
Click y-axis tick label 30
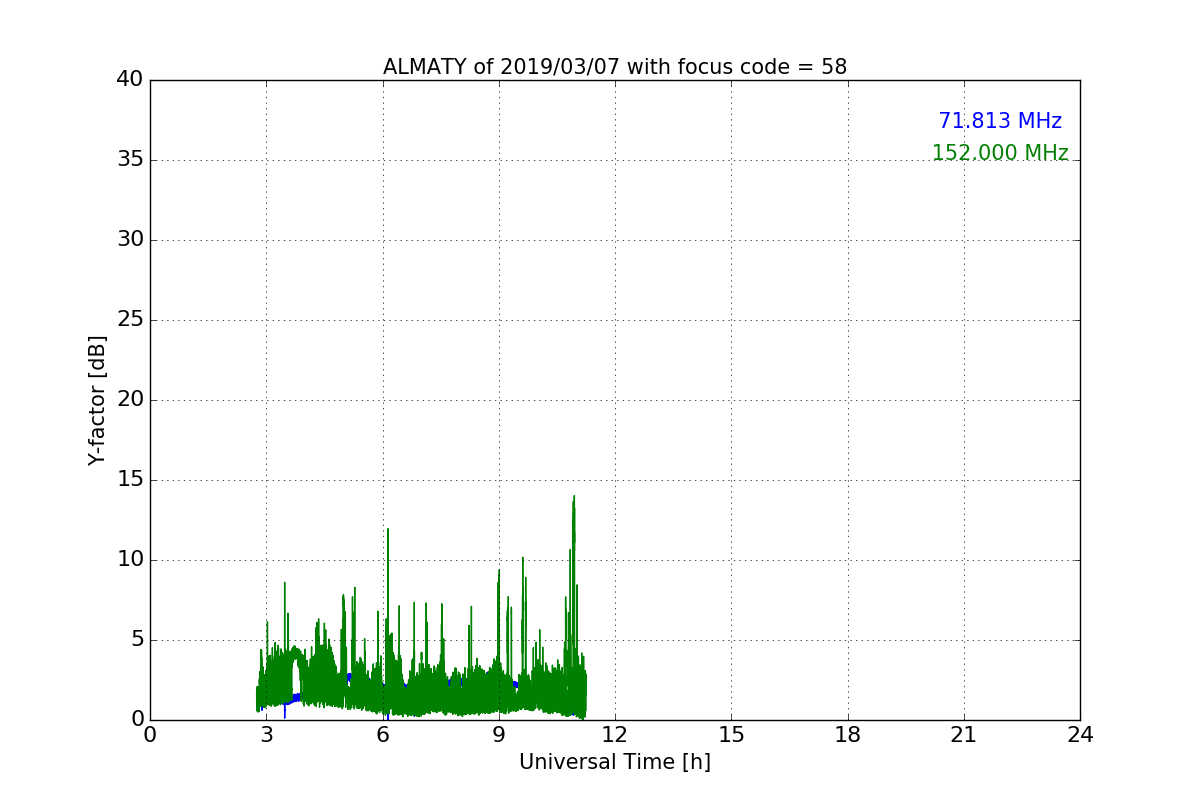click(130, 240)
